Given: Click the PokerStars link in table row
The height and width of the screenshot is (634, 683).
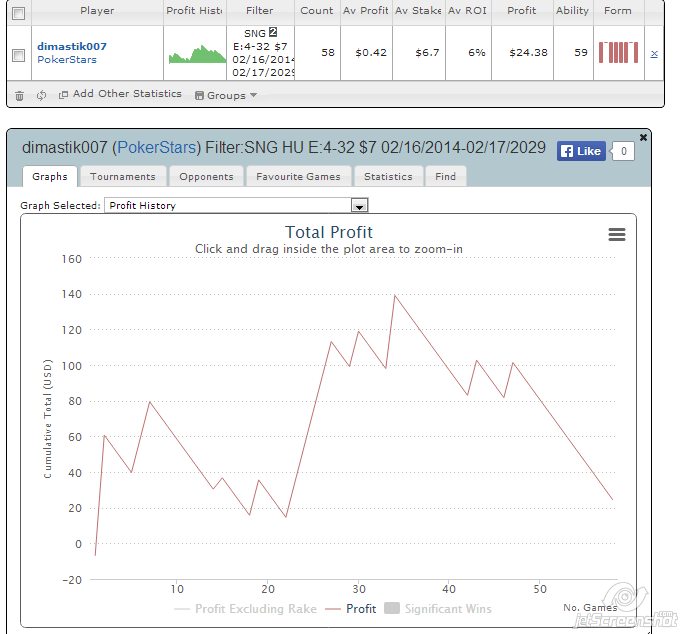Looking at the screenshot, I should 67,60.
